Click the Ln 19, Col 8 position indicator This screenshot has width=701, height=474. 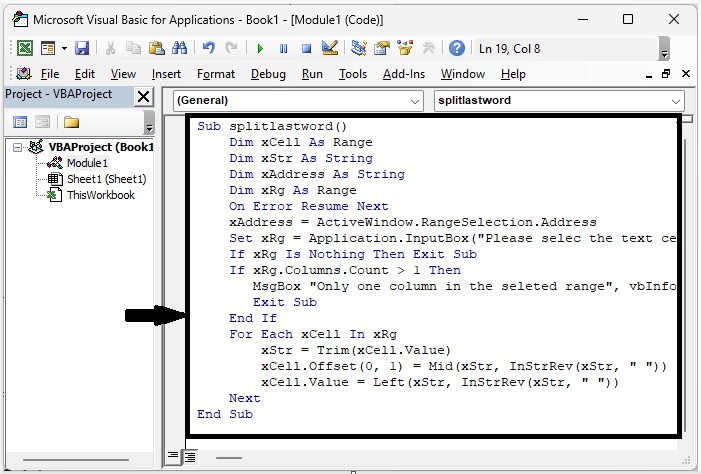tap(509, 49)
